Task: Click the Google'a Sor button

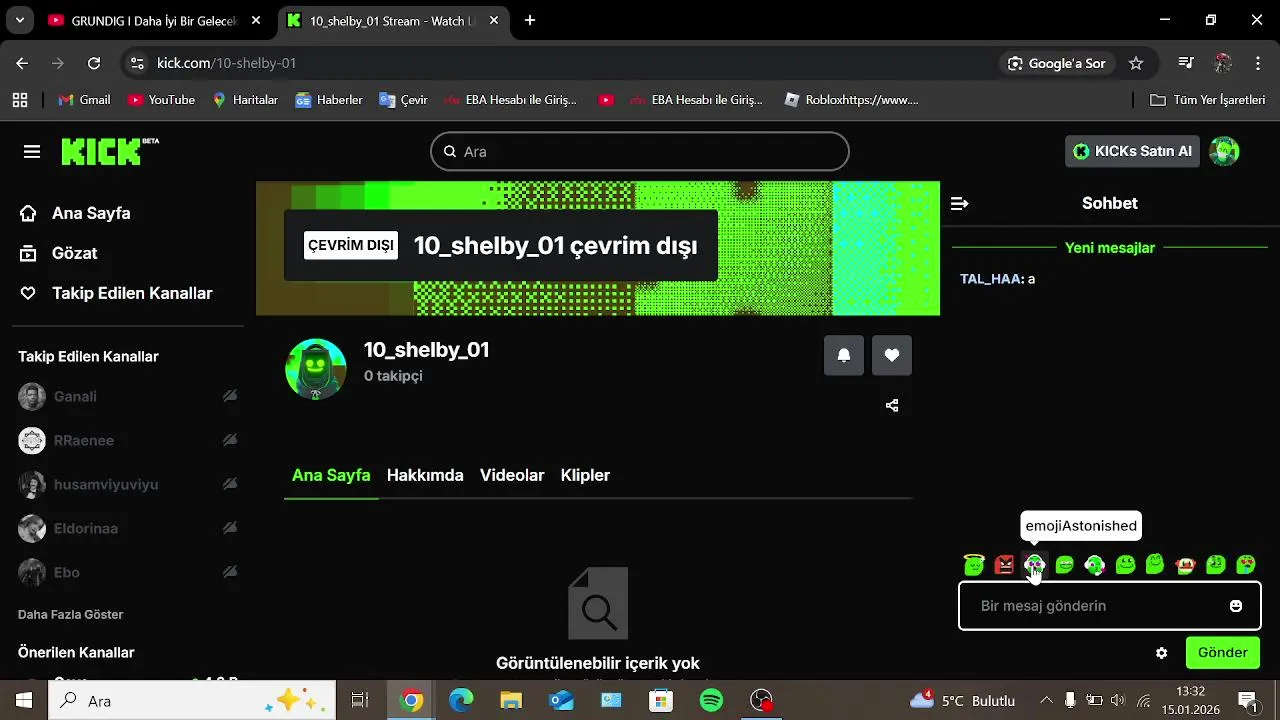Action: pyautogui.click(x=1057, y=63)
